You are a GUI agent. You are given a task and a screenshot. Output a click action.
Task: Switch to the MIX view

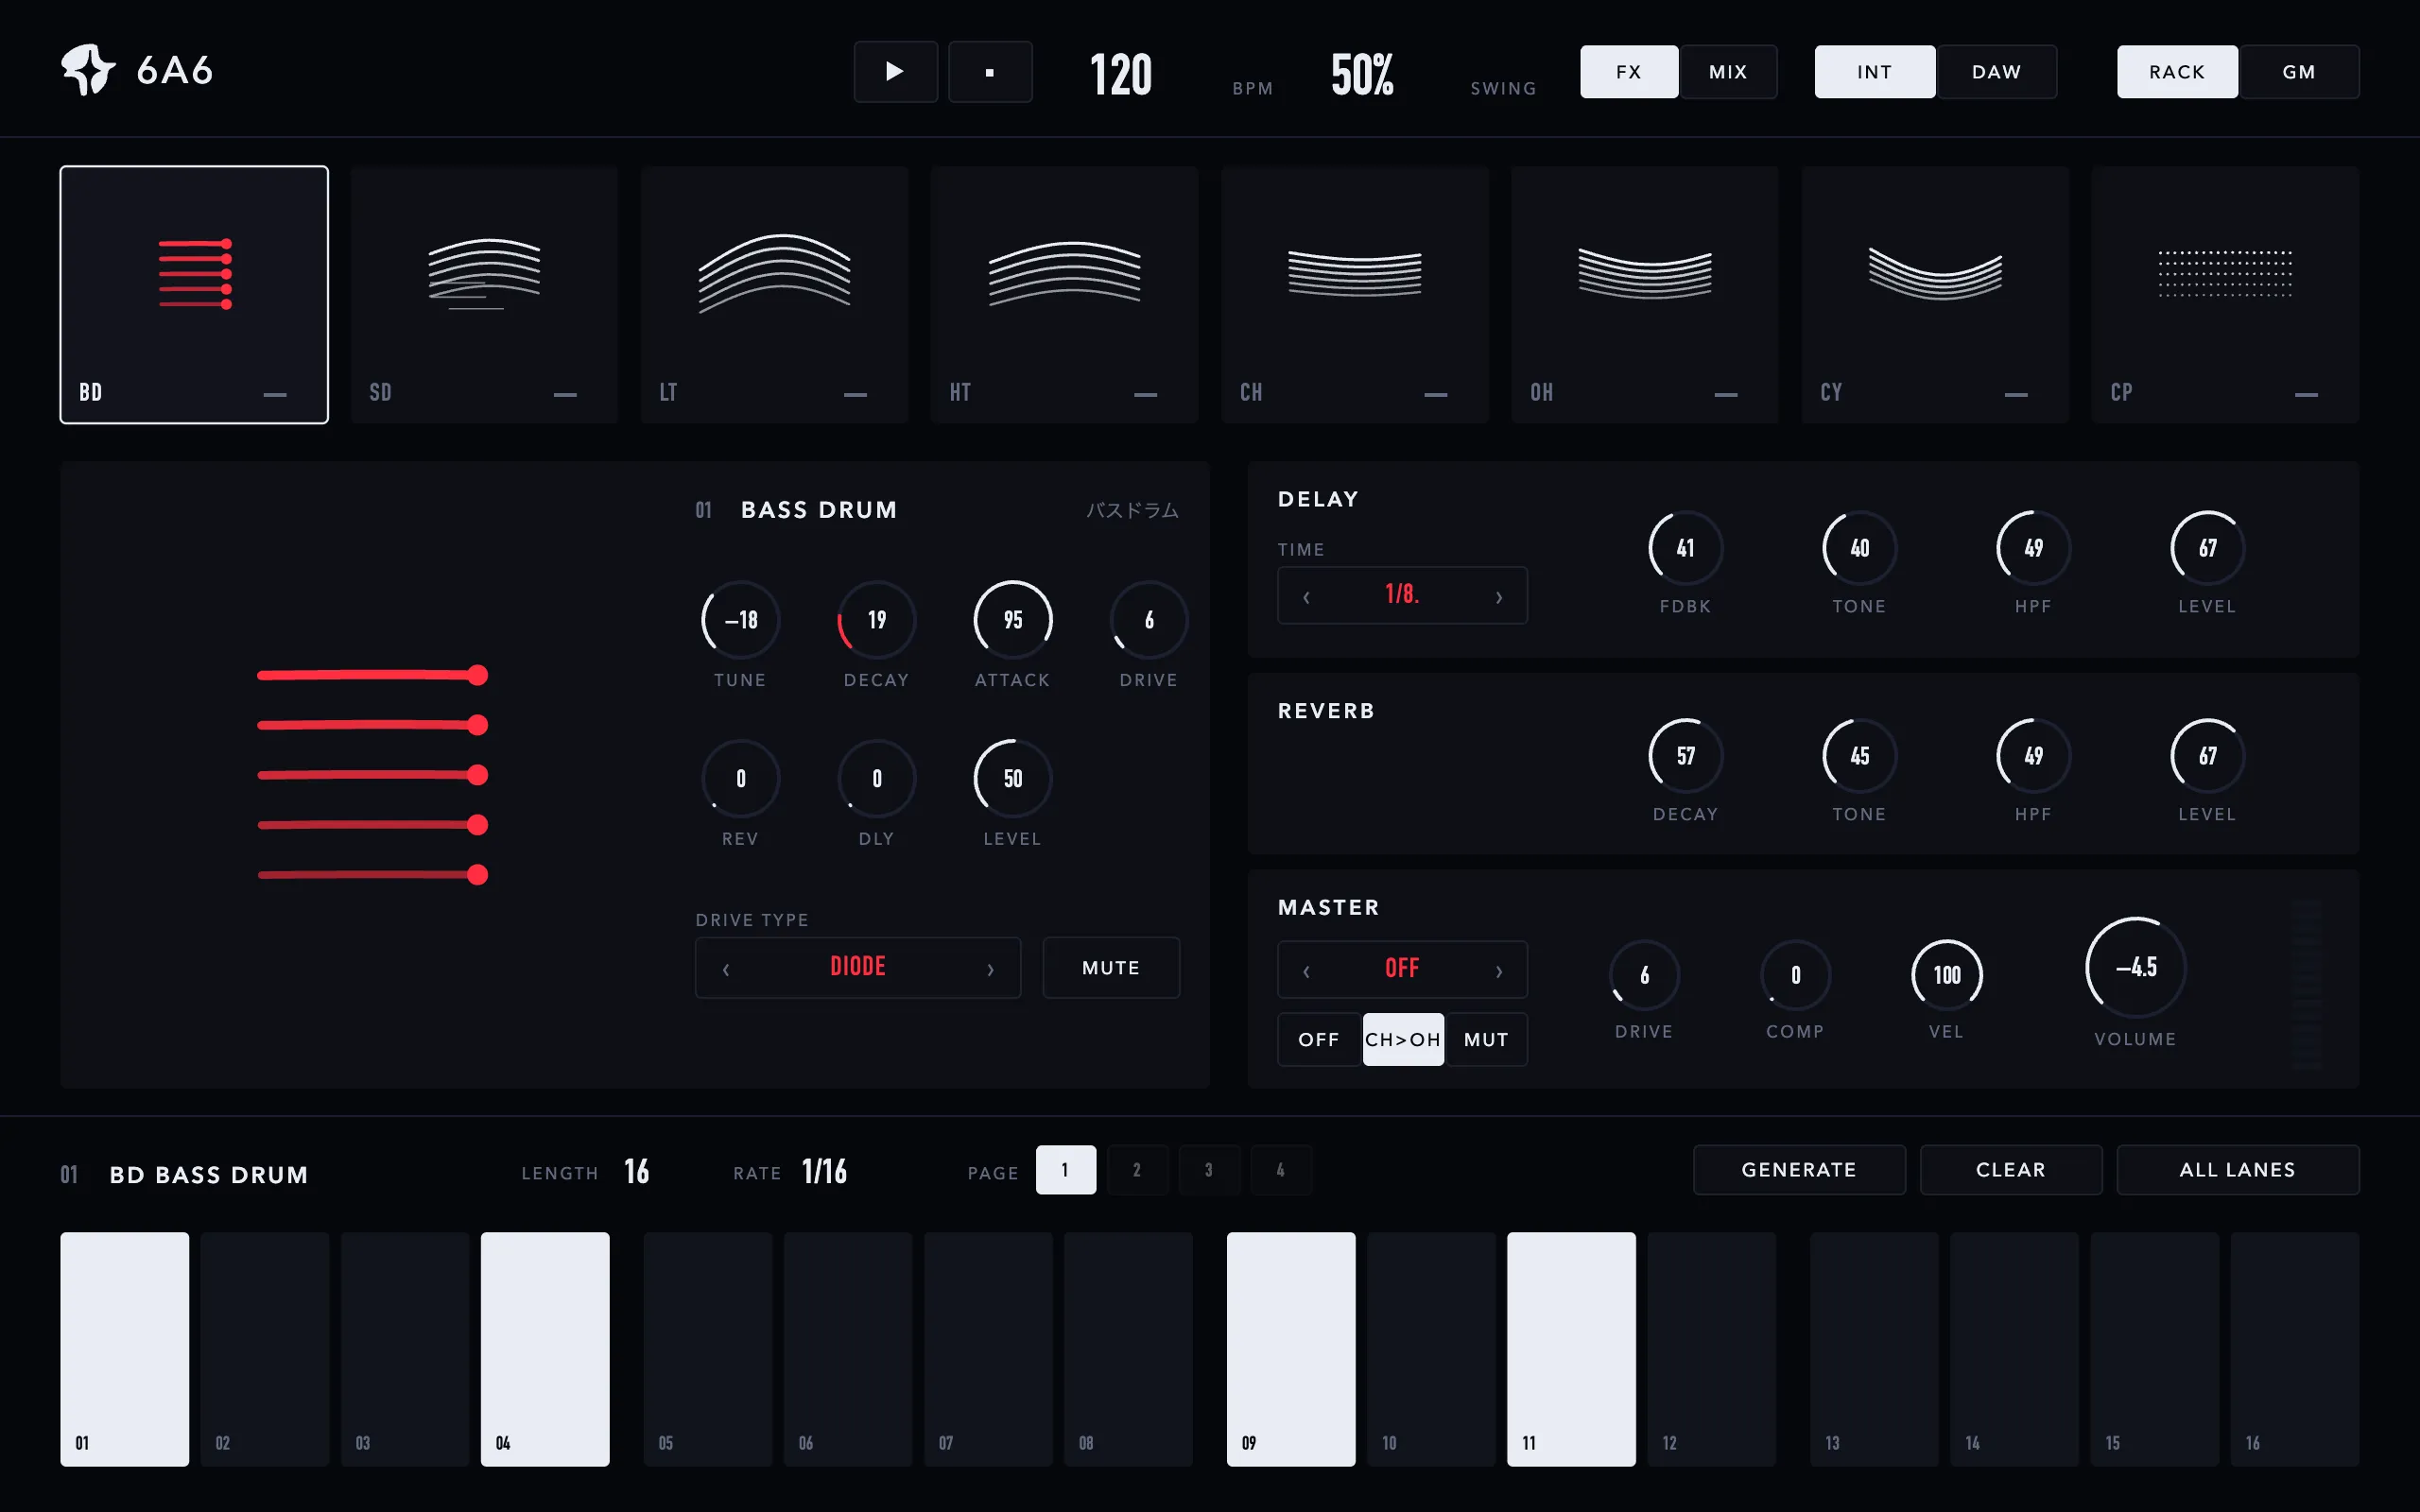[1728, 71]
